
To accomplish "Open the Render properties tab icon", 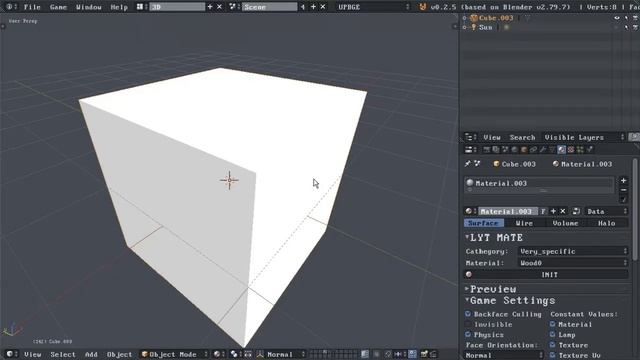I will coord(487,149).
